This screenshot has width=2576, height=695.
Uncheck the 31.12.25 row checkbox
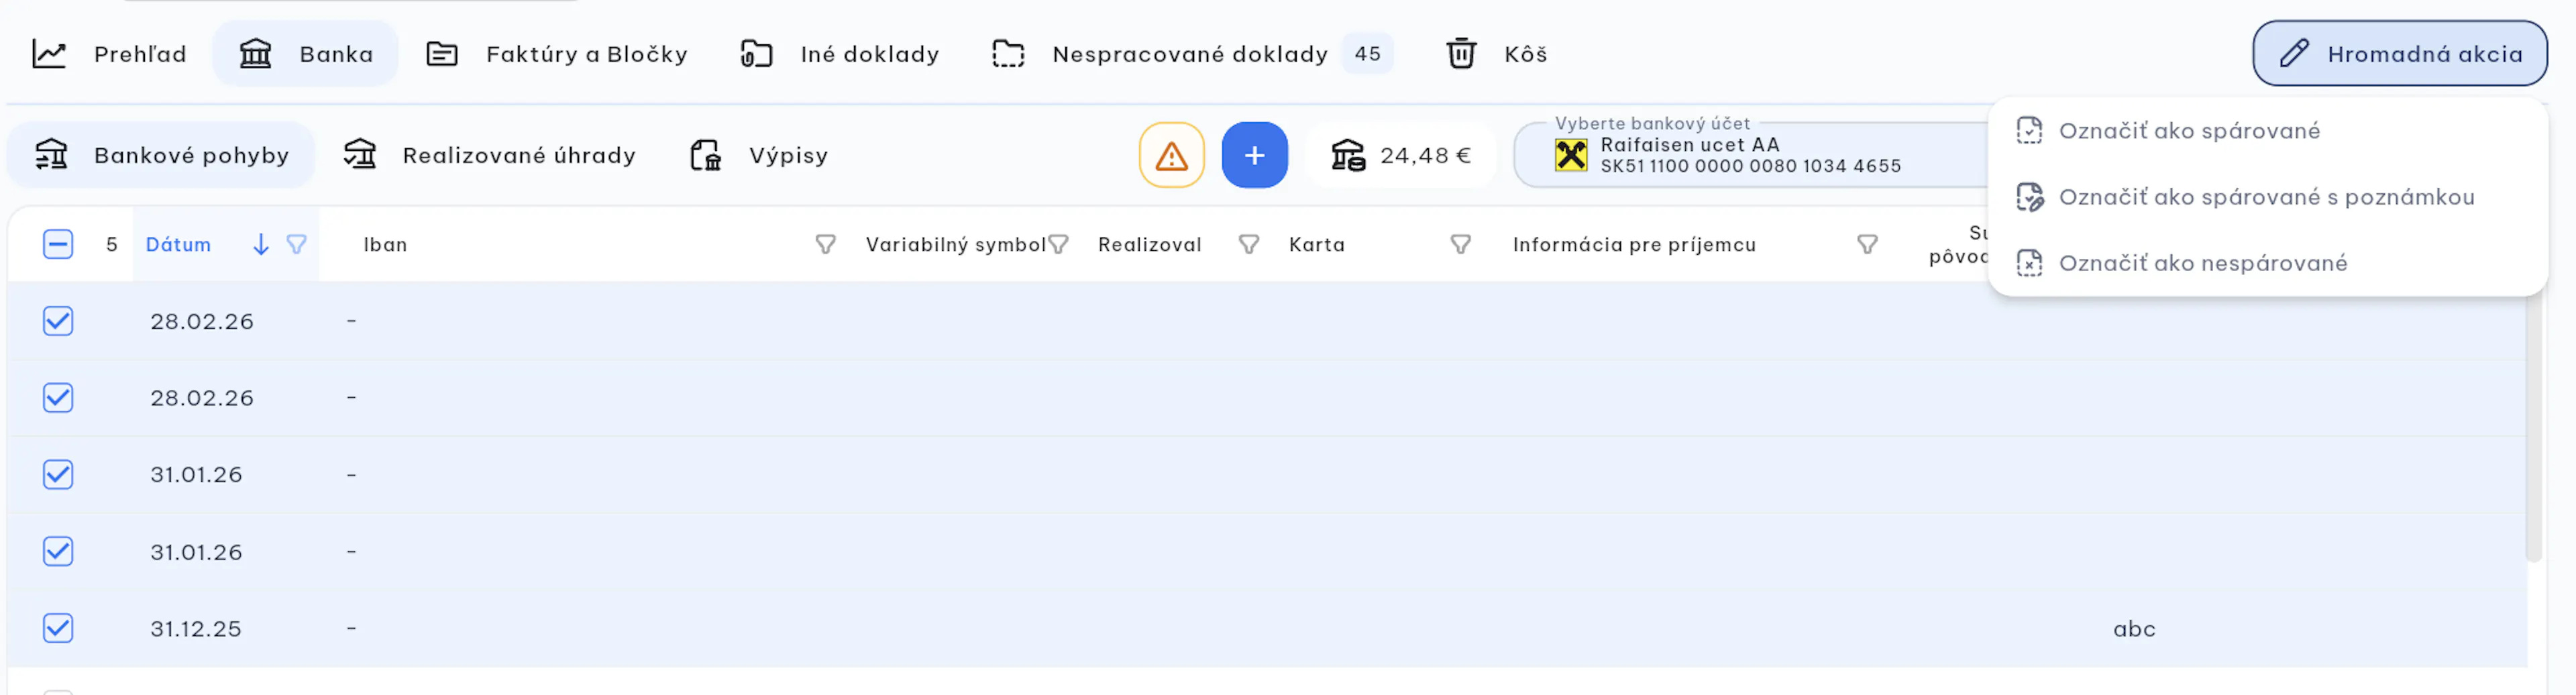[x=58, y=628]
